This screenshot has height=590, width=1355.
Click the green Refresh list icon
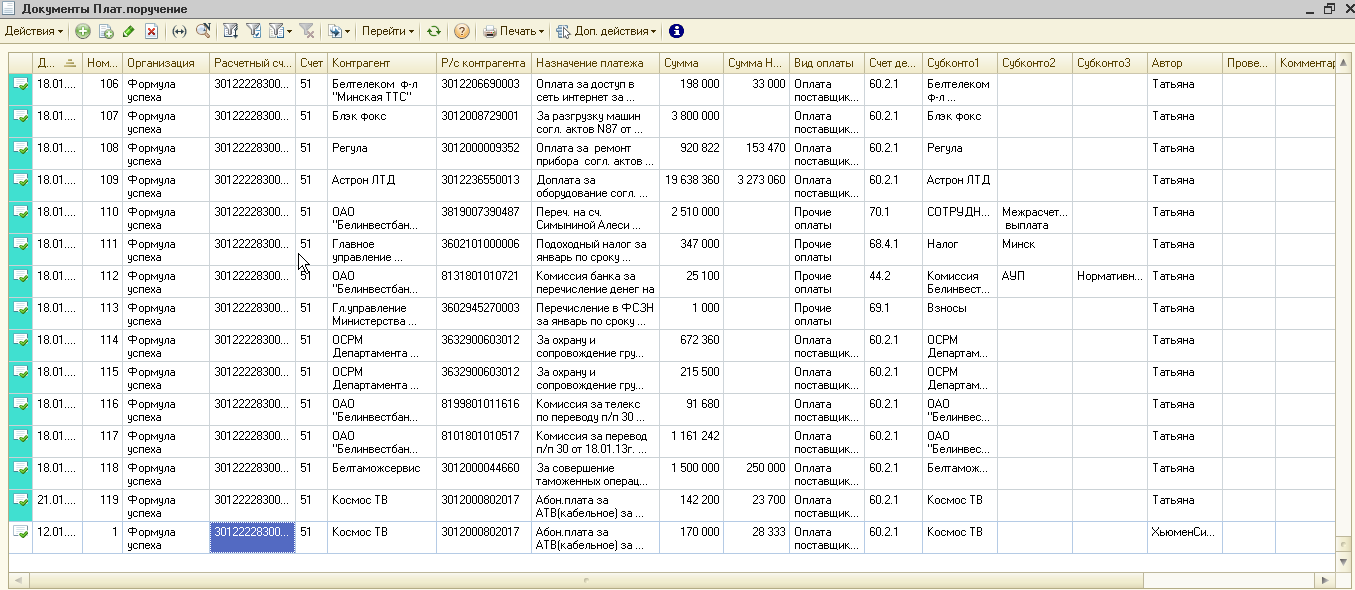coord(433,31)
